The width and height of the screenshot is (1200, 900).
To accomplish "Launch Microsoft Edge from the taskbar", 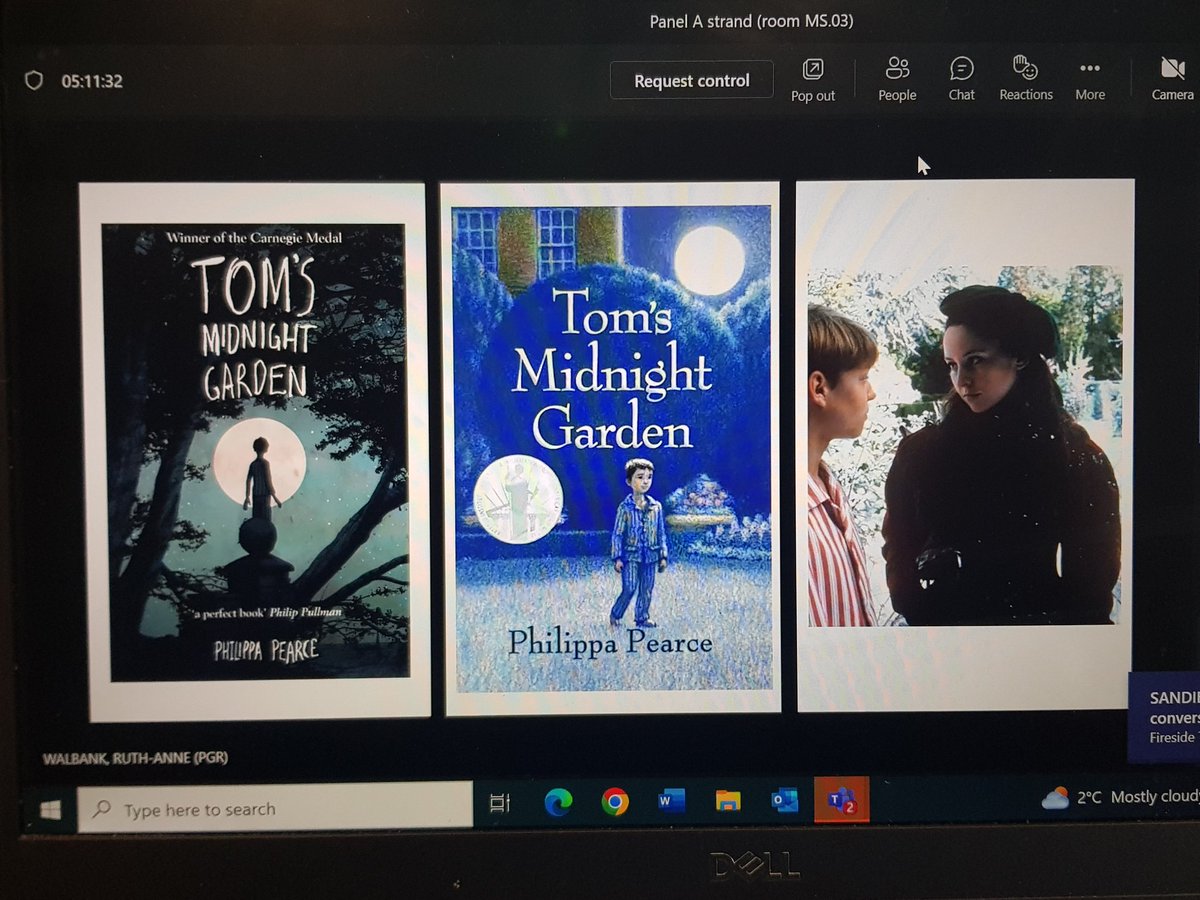I will [557, 802].
